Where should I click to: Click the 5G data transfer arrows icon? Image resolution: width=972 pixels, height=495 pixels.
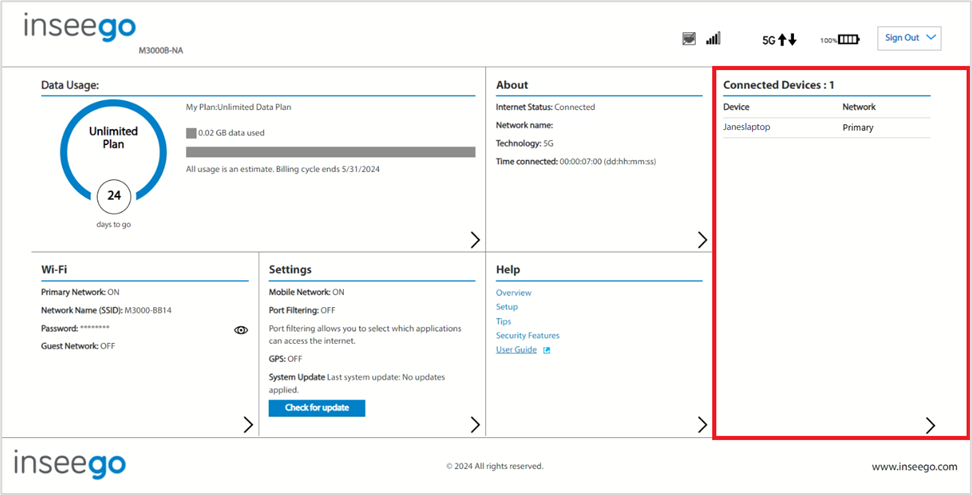(x=779, y=40)
